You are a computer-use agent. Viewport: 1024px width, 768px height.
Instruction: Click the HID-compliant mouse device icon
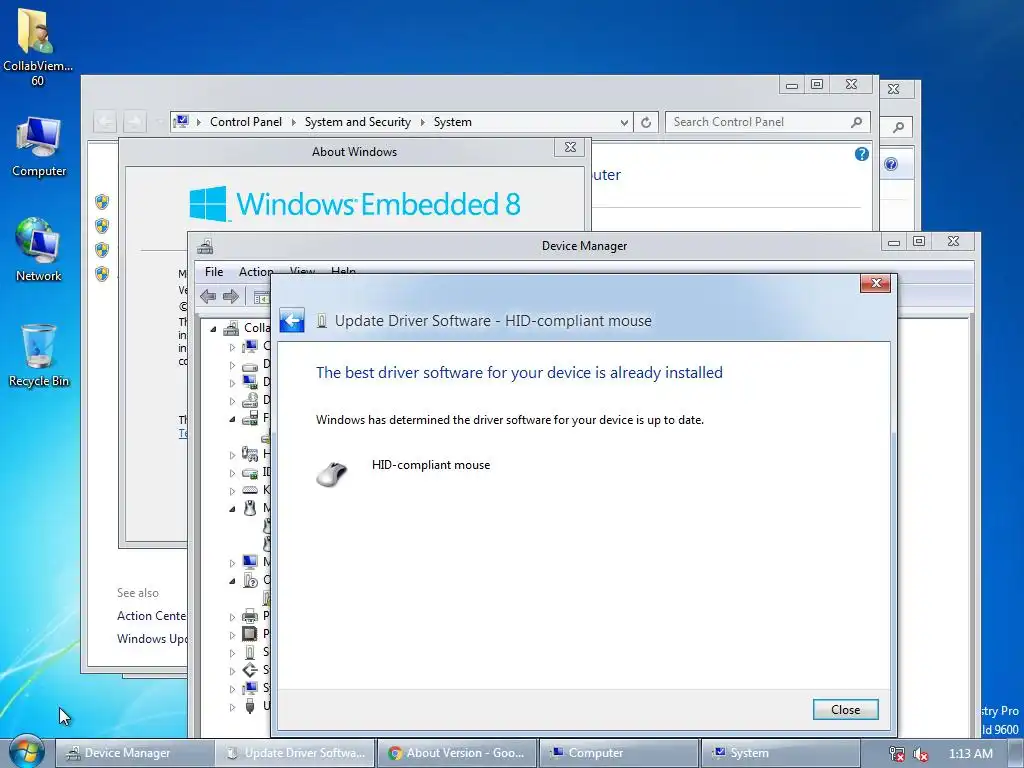tap(332, 473)
